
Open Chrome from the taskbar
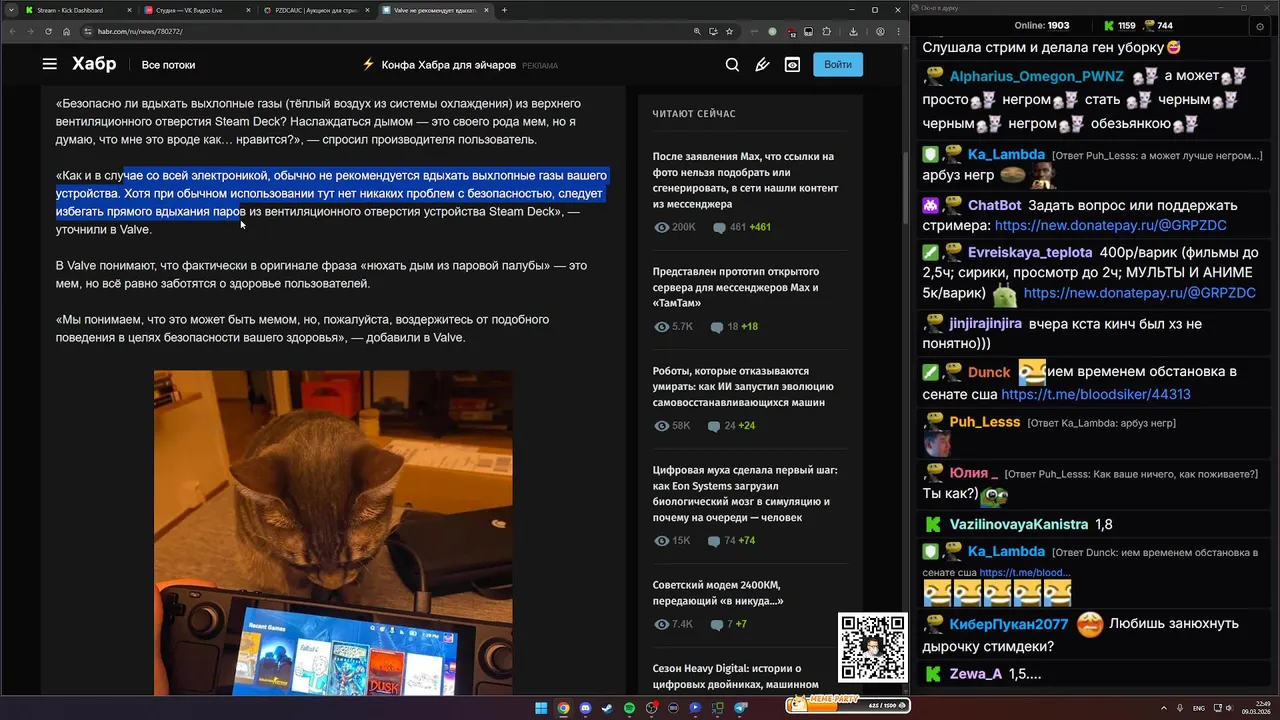[x=563, y=708]
